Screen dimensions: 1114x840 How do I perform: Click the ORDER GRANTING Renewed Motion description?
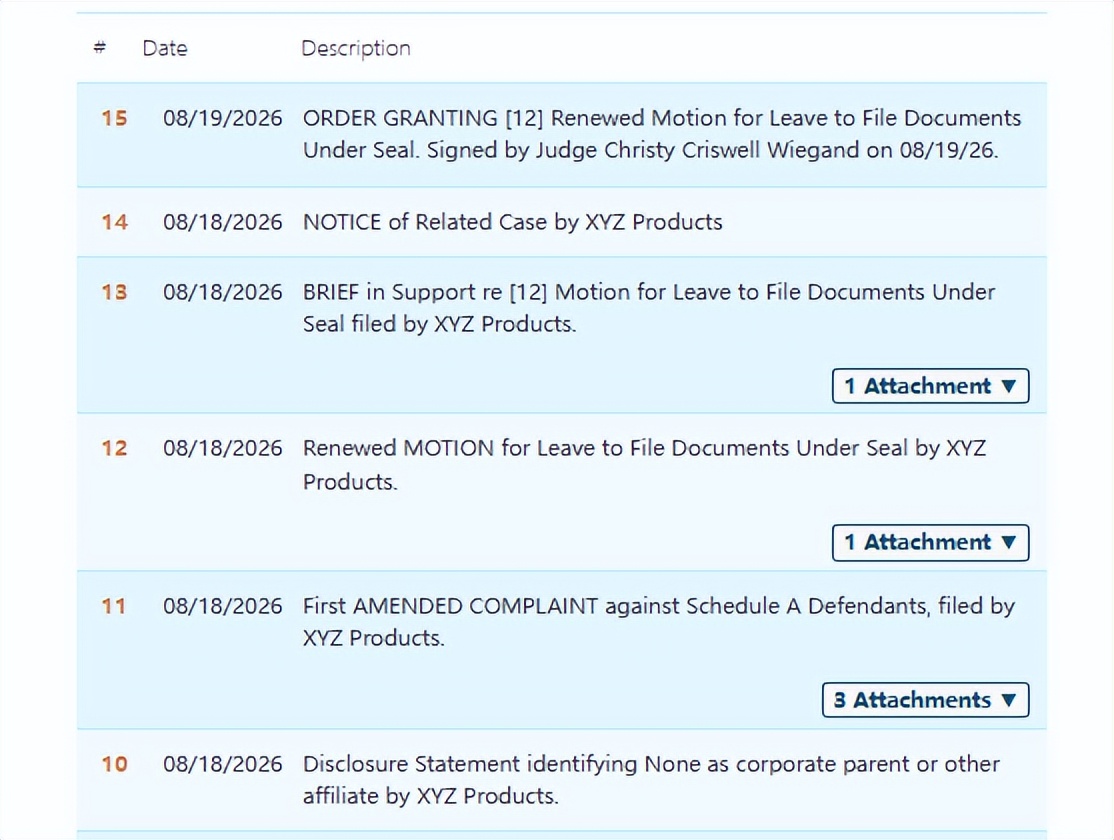tap(661, 134)
